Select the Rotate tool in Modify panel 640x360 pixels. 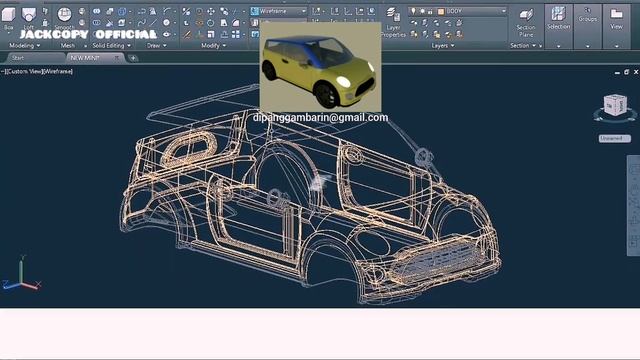click(211, 23)
